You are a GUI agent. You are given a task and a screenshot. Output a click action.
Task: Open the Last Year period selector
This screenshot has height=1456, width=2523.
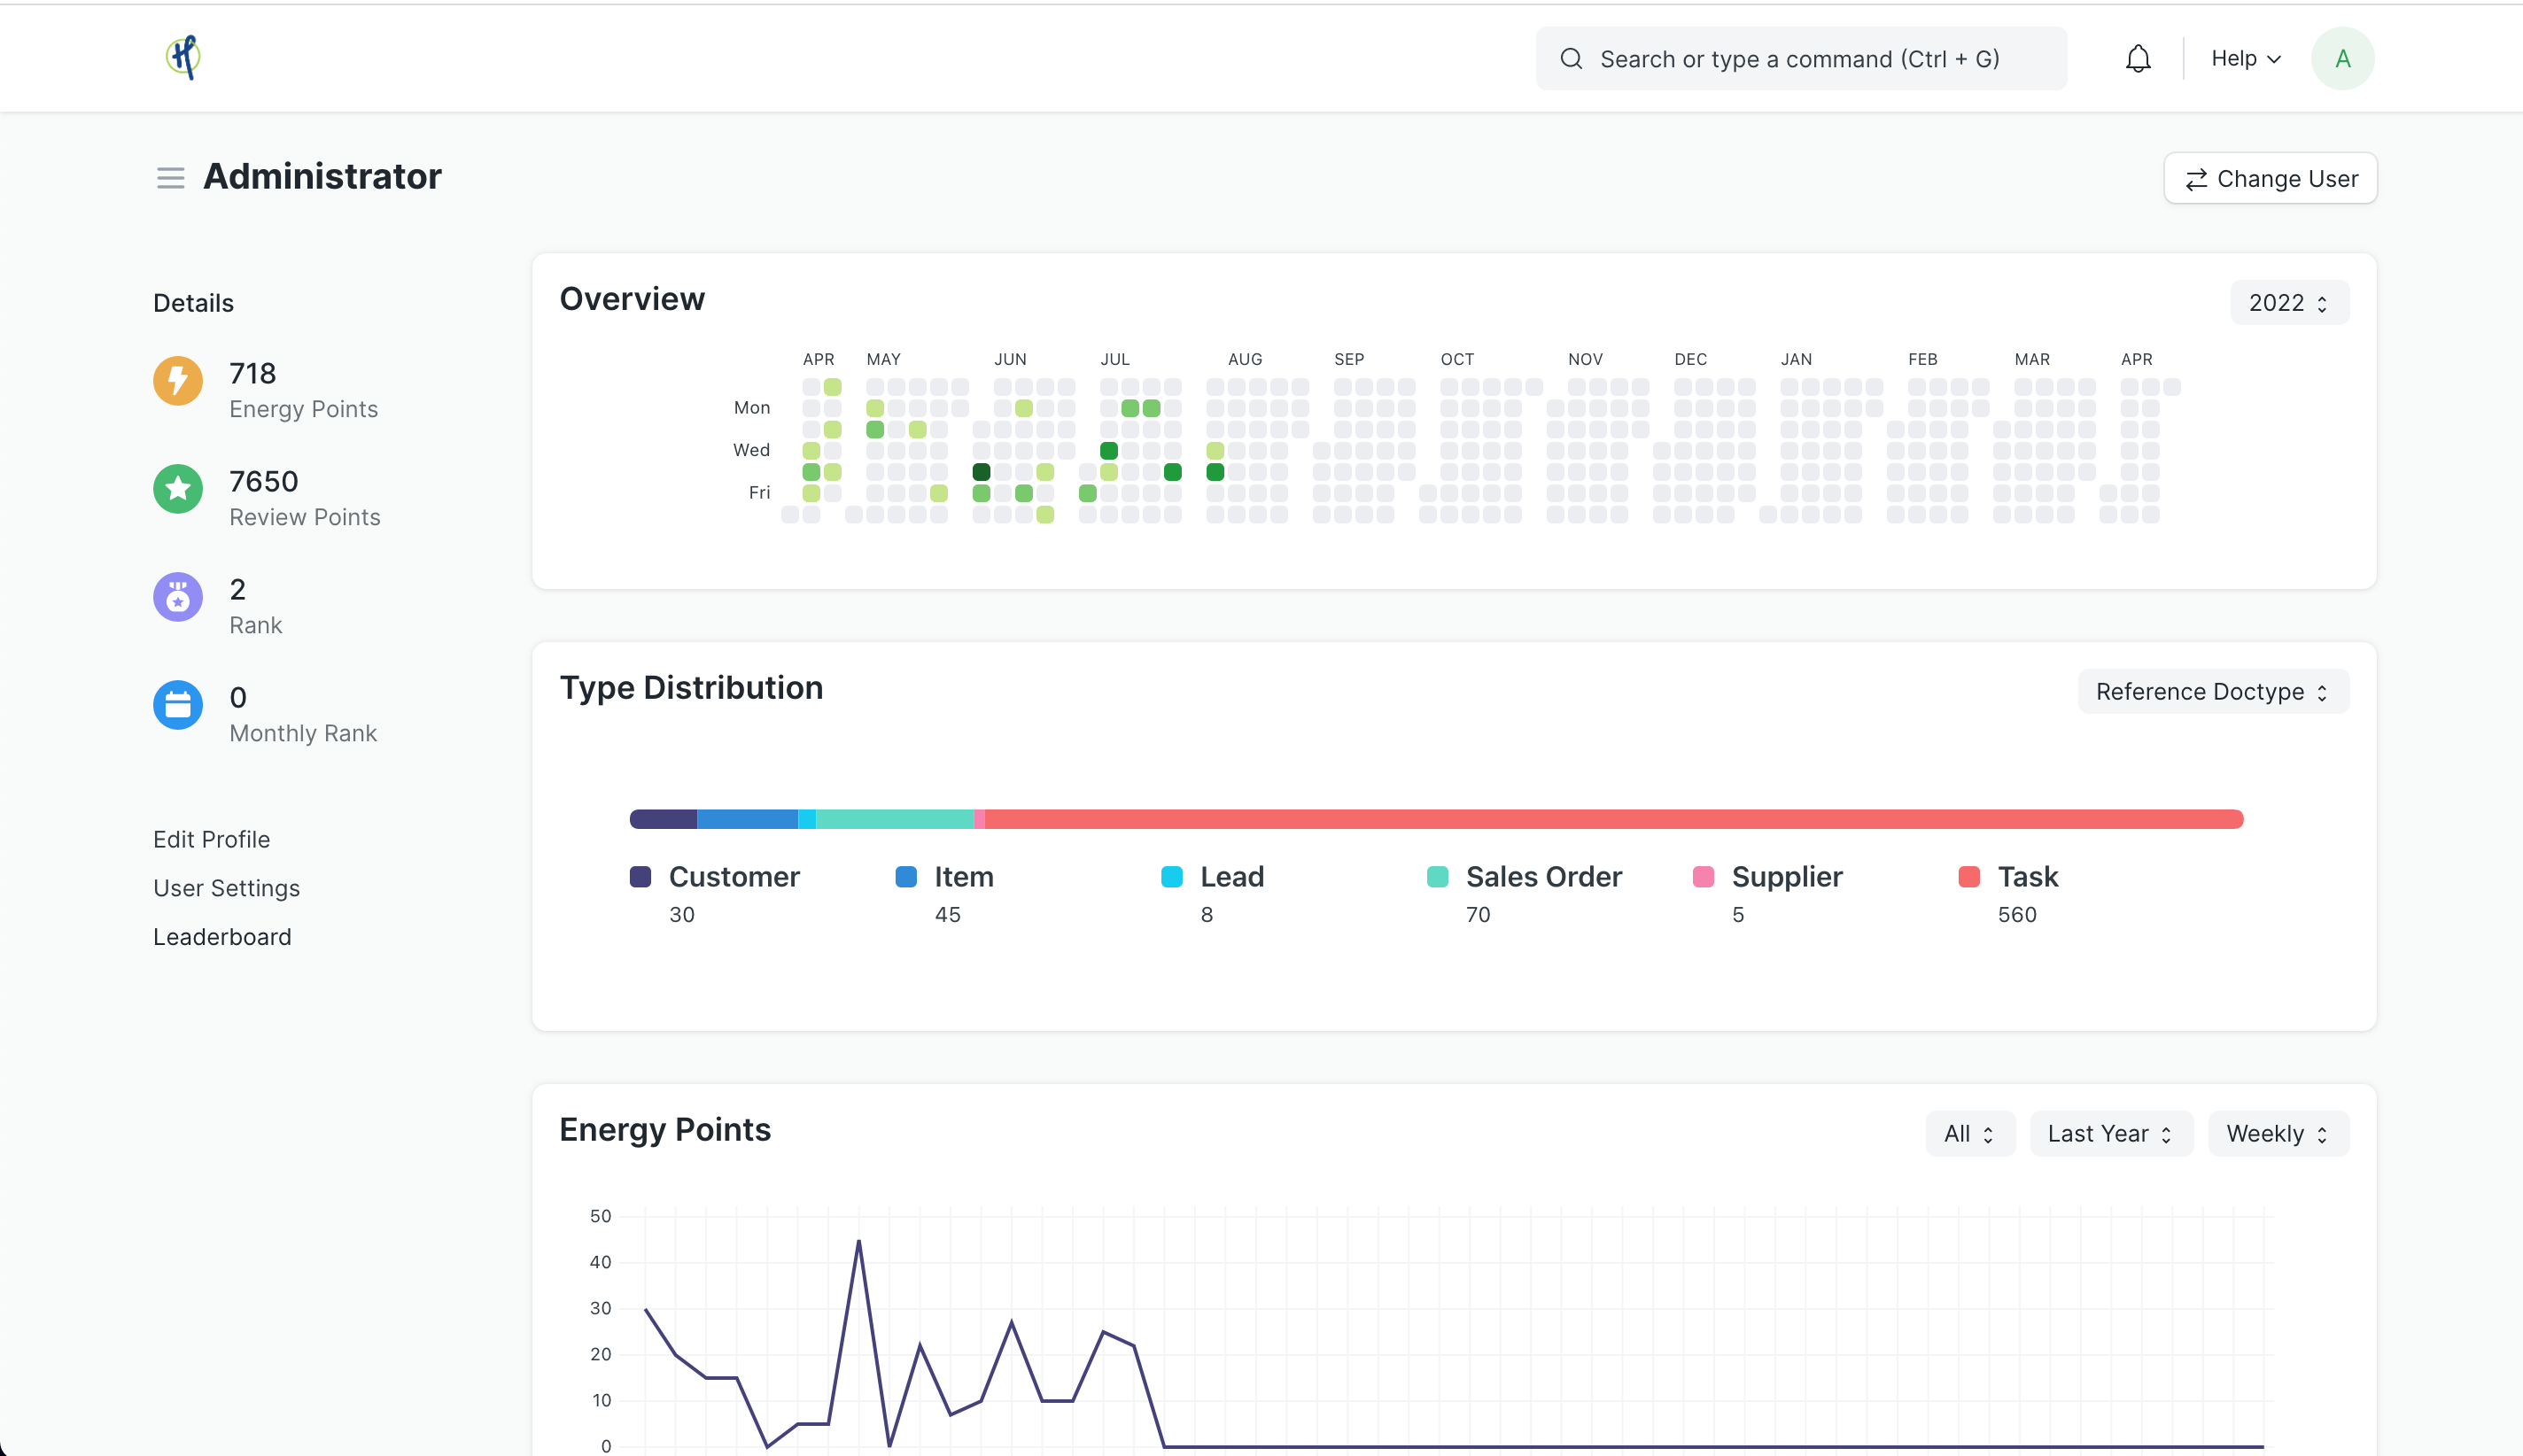click(2110, 1134)
